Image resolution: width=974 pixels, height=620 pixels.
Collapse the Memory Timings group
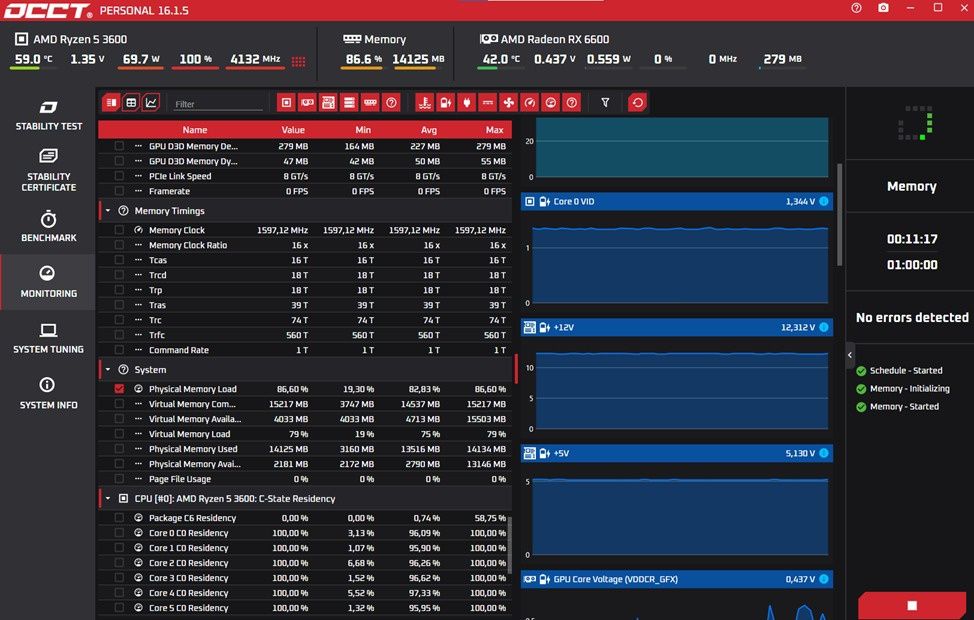(108, 211)
